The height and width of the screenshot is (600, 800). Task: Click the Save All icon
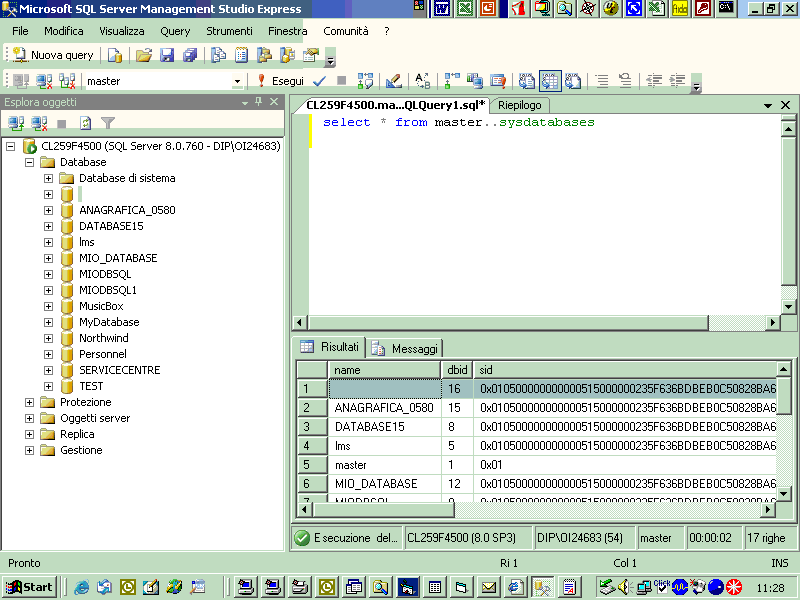pyautogui.click(x=190, y=55)
